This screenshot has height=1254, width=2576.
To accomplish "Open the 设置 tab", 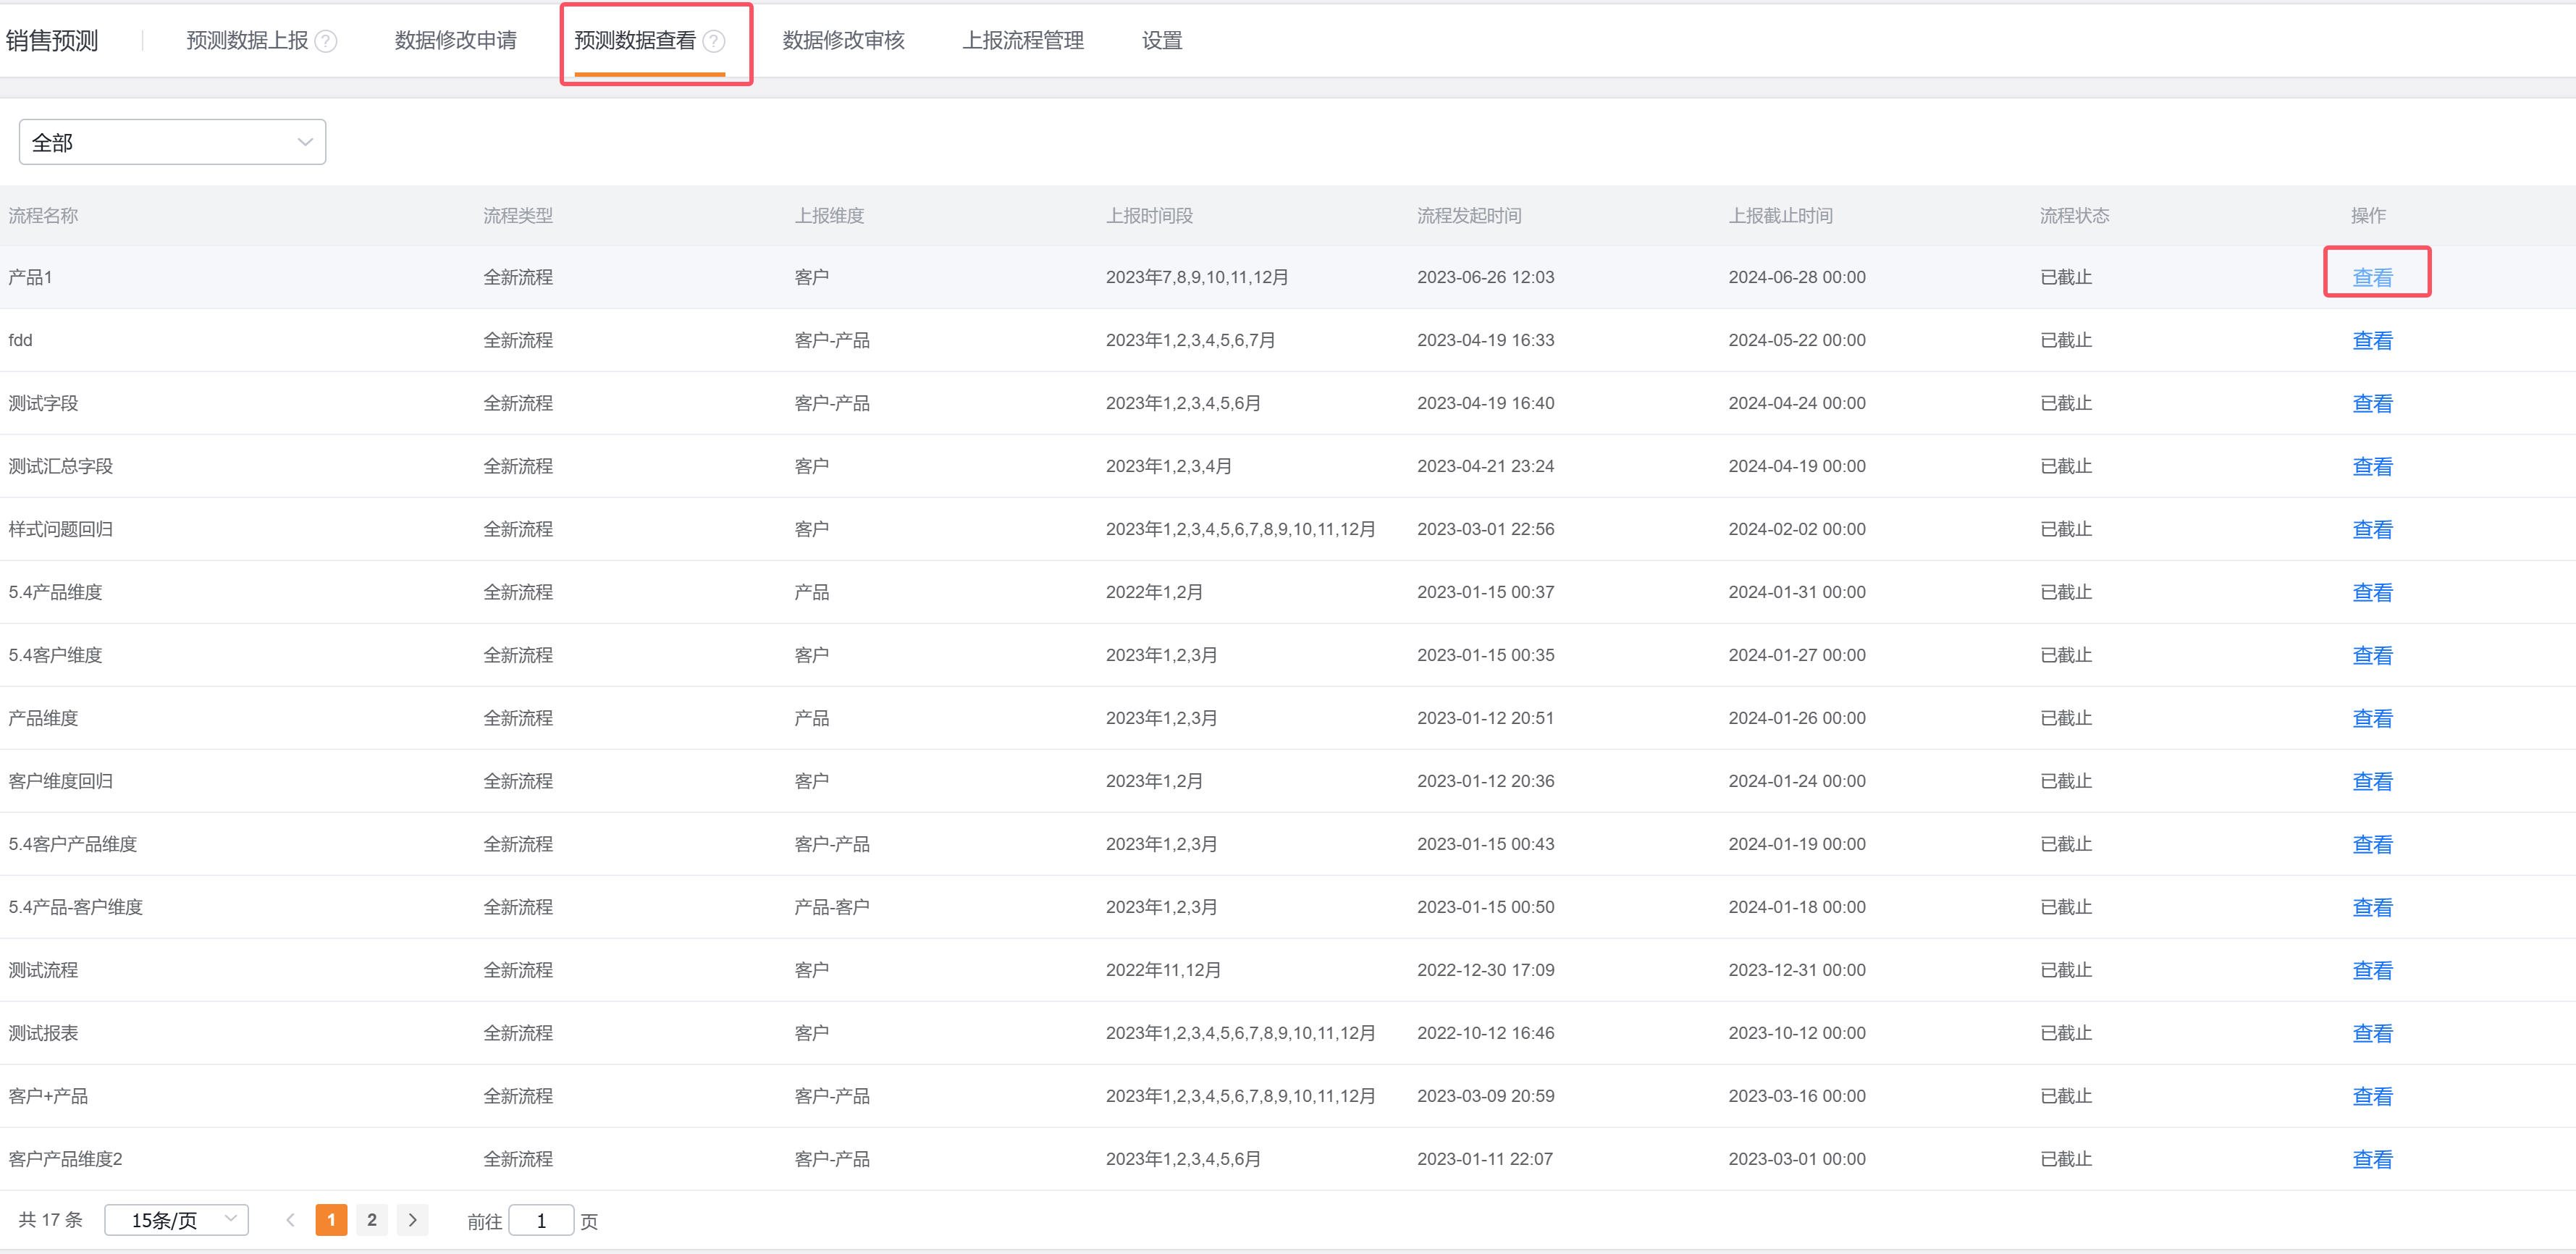I will coord(1162,41).
